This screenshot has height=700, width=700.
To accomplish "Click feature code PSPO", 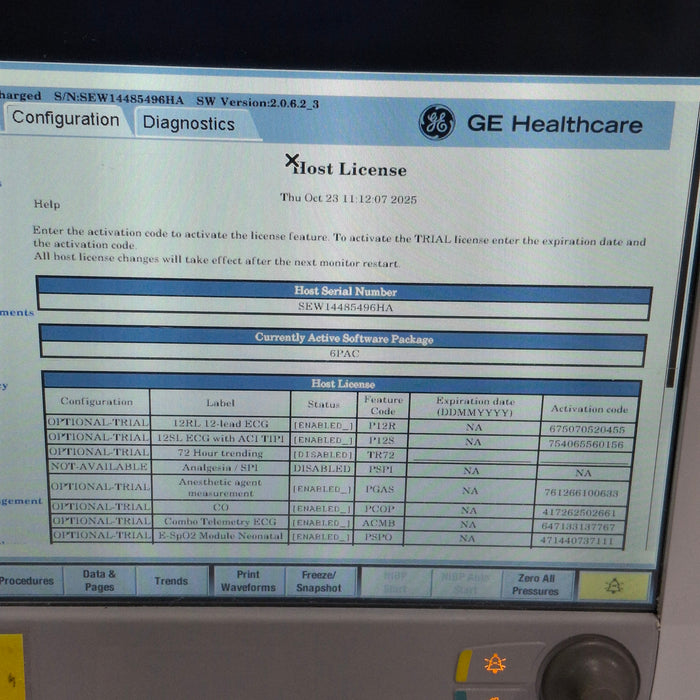I will coord(379,537).
